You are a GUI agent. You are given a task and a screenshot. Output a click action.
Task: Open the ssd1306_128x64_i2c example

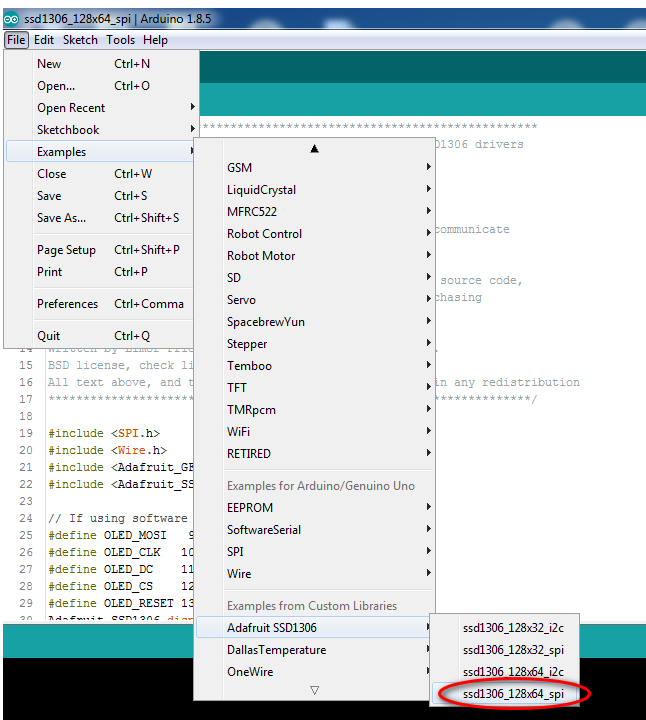point(505,672)
